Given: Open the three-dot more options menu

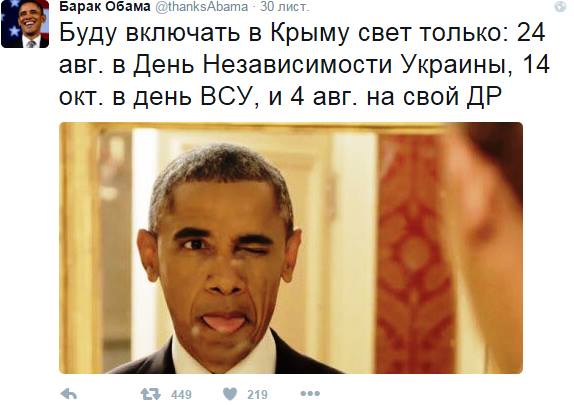Looking at the screenshot, I should click(x=310, y=394).
